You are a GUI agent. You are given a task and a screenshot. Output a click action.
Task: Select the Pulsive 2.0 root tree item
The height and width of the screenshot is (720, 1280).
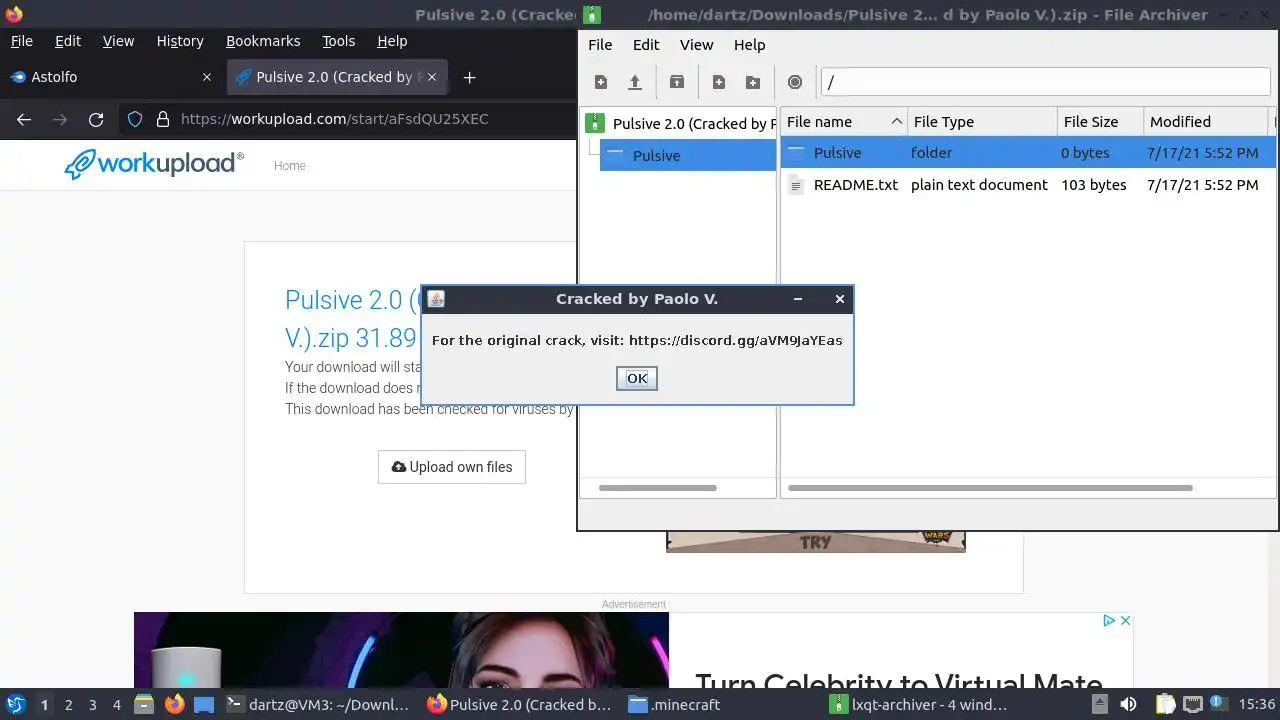pyautogui.click(x=679, y=123)
